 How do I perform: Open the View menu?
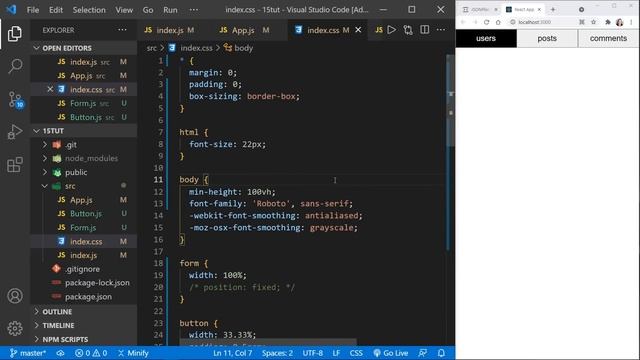pos(124,10)
